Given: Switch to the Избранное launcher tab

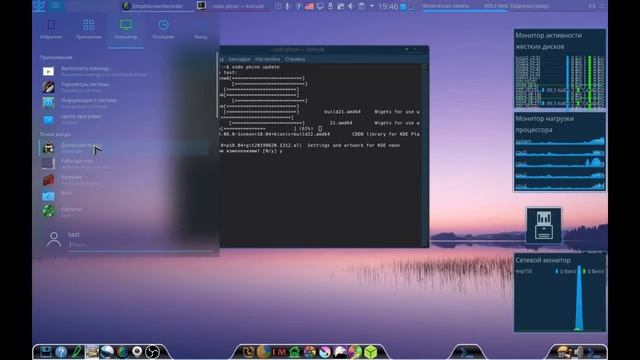Looking at the screenshot, I should [51, 29].
